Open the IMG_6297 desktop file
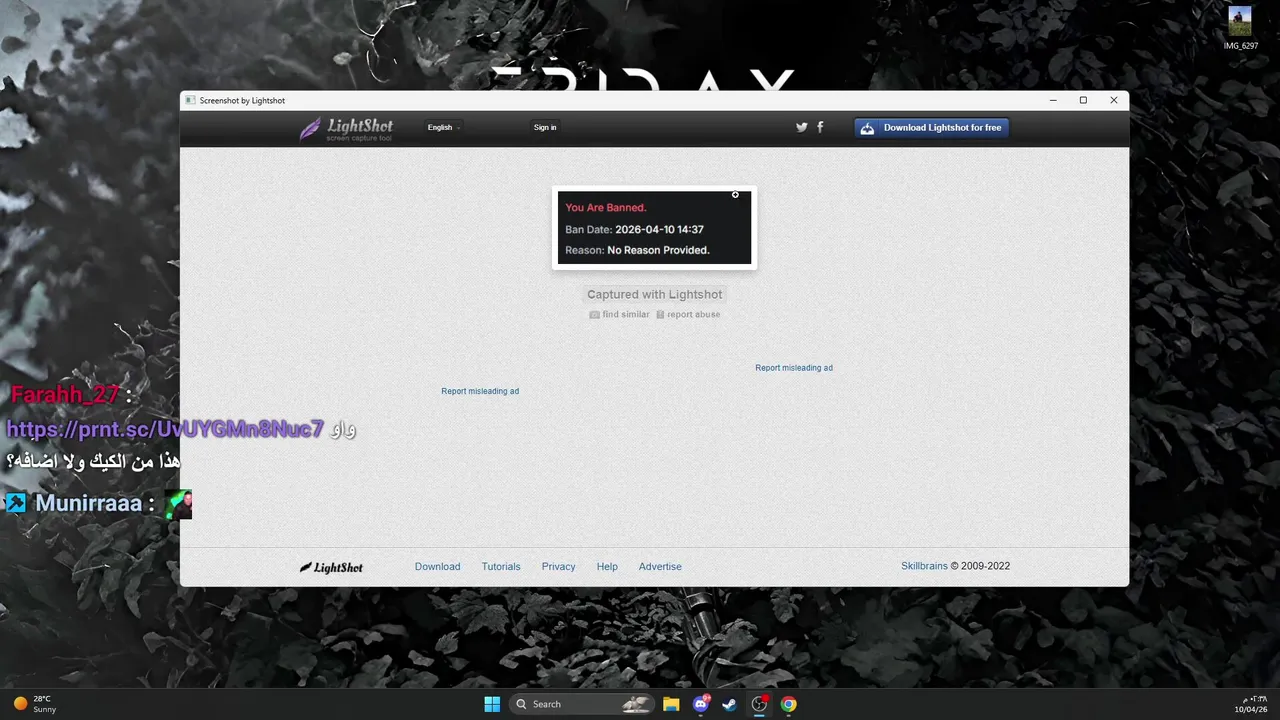1280x720 pixels. coord(1241,28)
